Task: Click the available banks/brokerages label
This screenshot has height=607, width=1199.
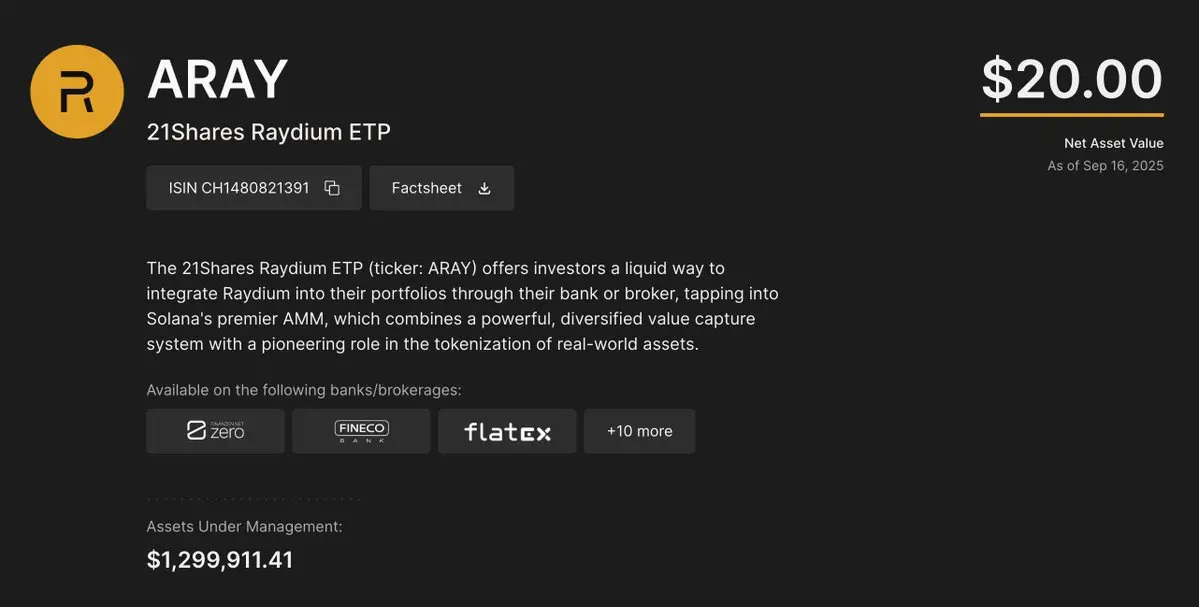Action: 304,390
